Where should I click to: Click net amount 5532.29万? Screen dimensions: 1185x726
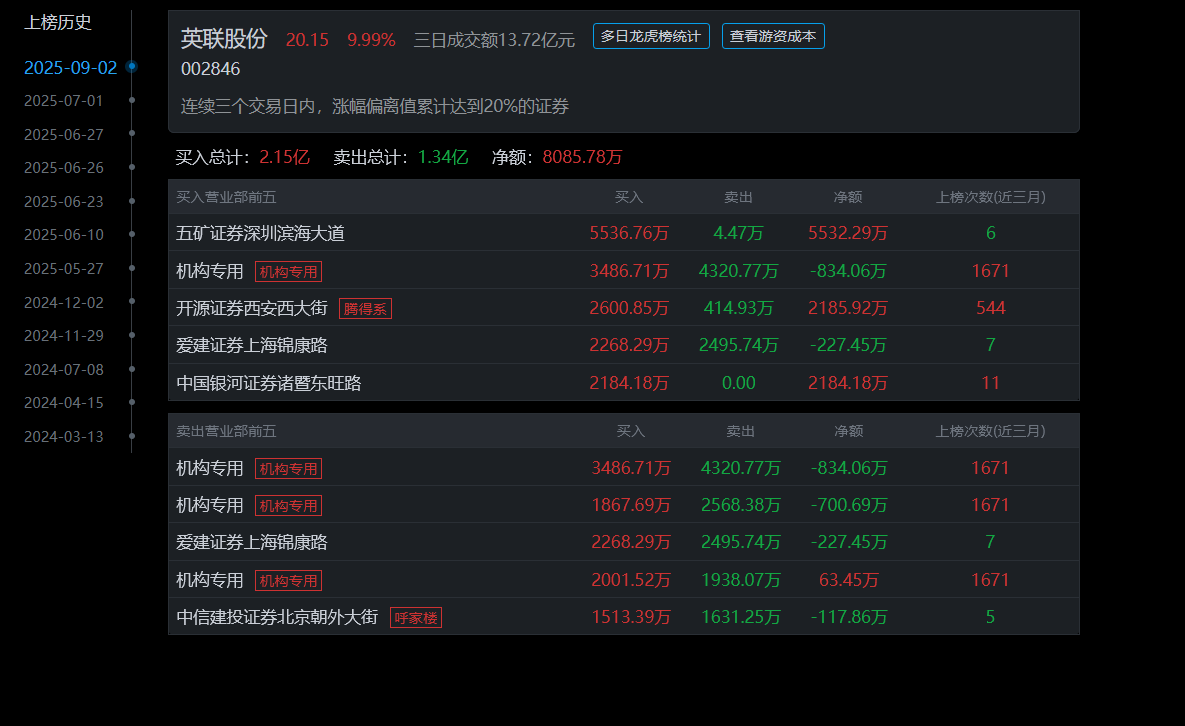coord(848,233)
